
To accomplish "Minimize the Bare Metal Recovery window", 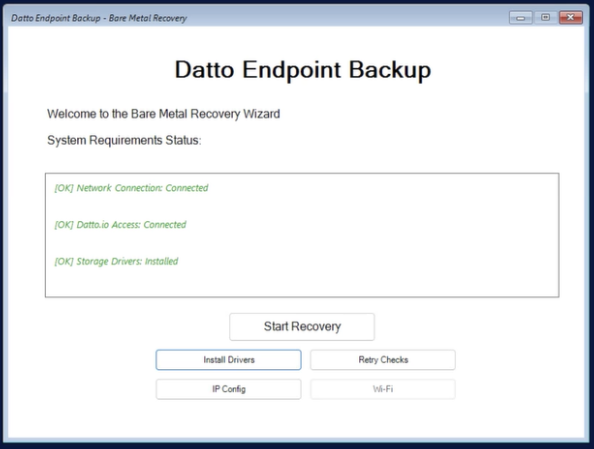I will 521,17.
